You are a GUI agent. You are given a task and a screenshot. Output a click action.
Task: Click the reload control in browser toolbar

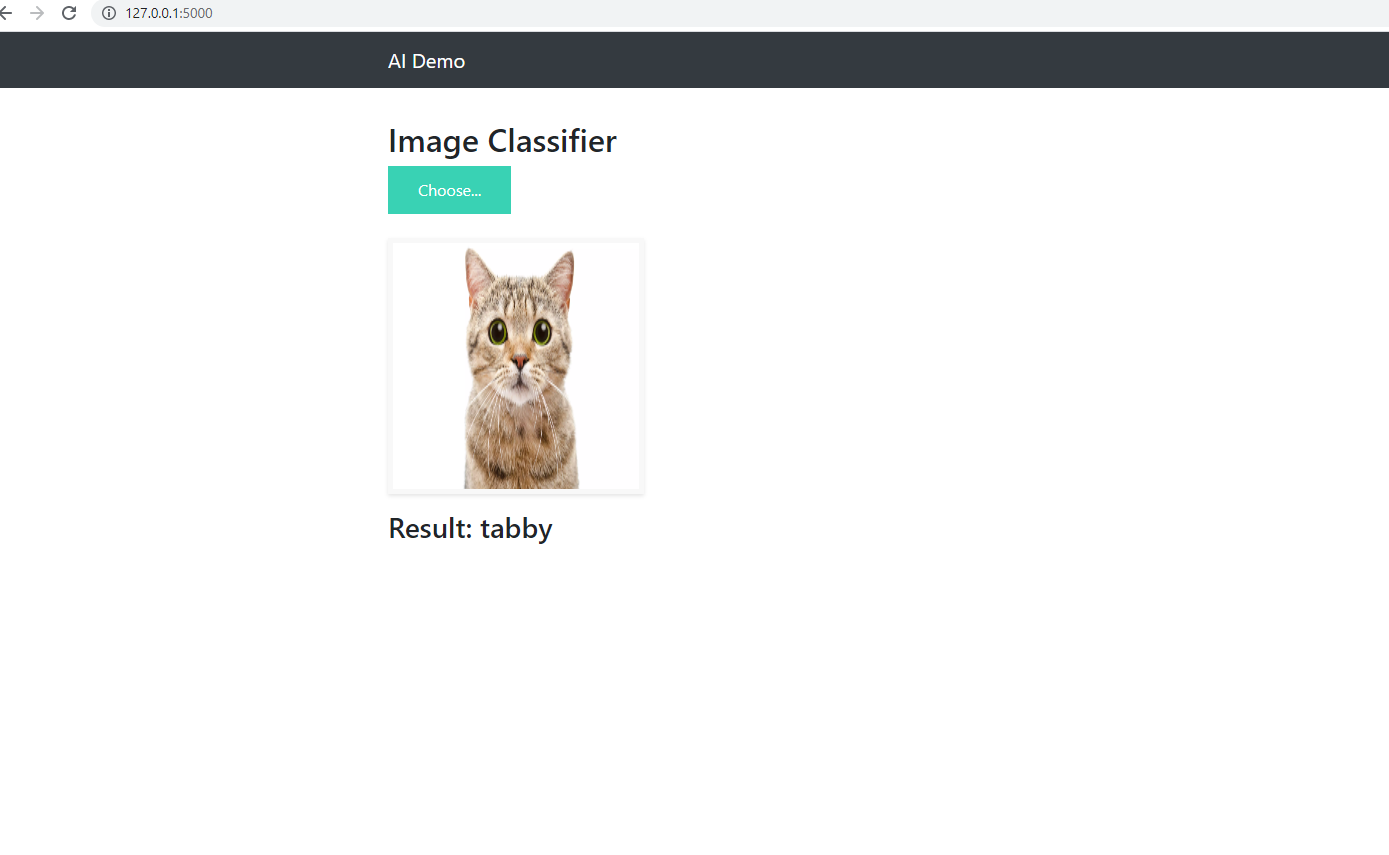[x=68, y=14]
